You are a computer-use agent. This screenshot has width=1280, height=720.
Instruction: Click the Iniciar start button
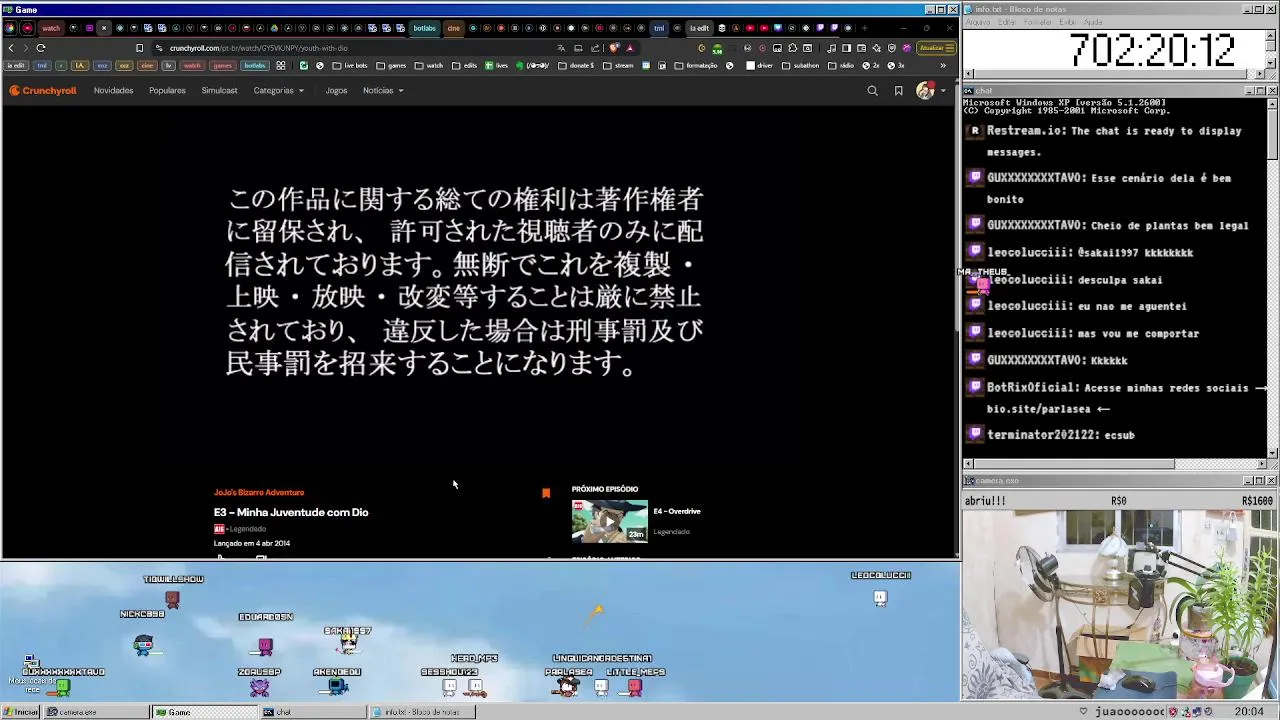tap(21, 712)
